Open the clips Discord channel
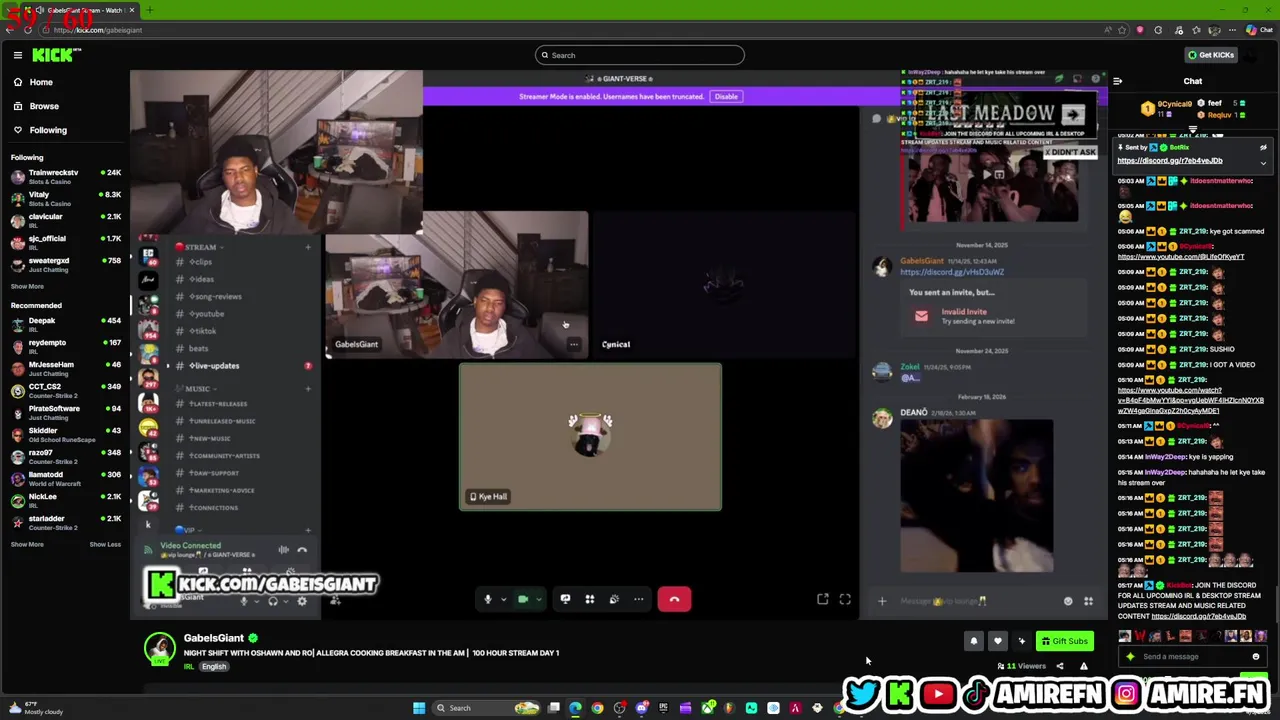Screen dimensions: 1280x720 point(200,262)
